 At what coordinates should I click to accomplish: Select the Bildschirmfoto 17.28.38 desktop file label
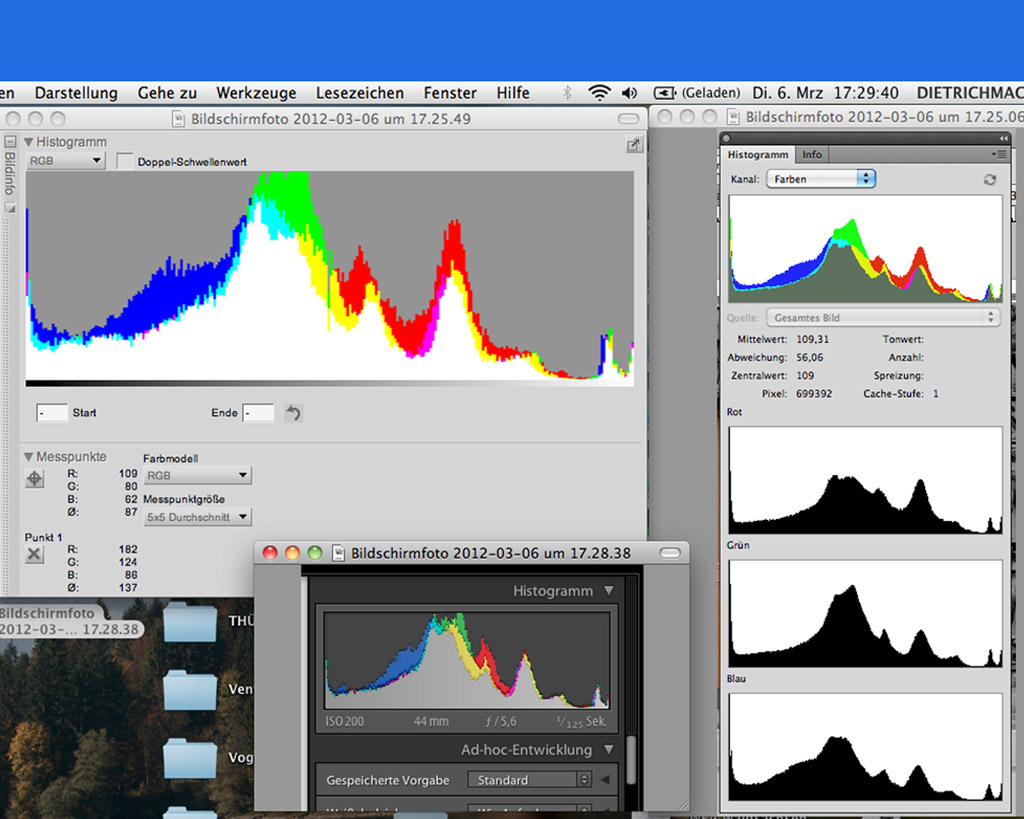point(69,621)
